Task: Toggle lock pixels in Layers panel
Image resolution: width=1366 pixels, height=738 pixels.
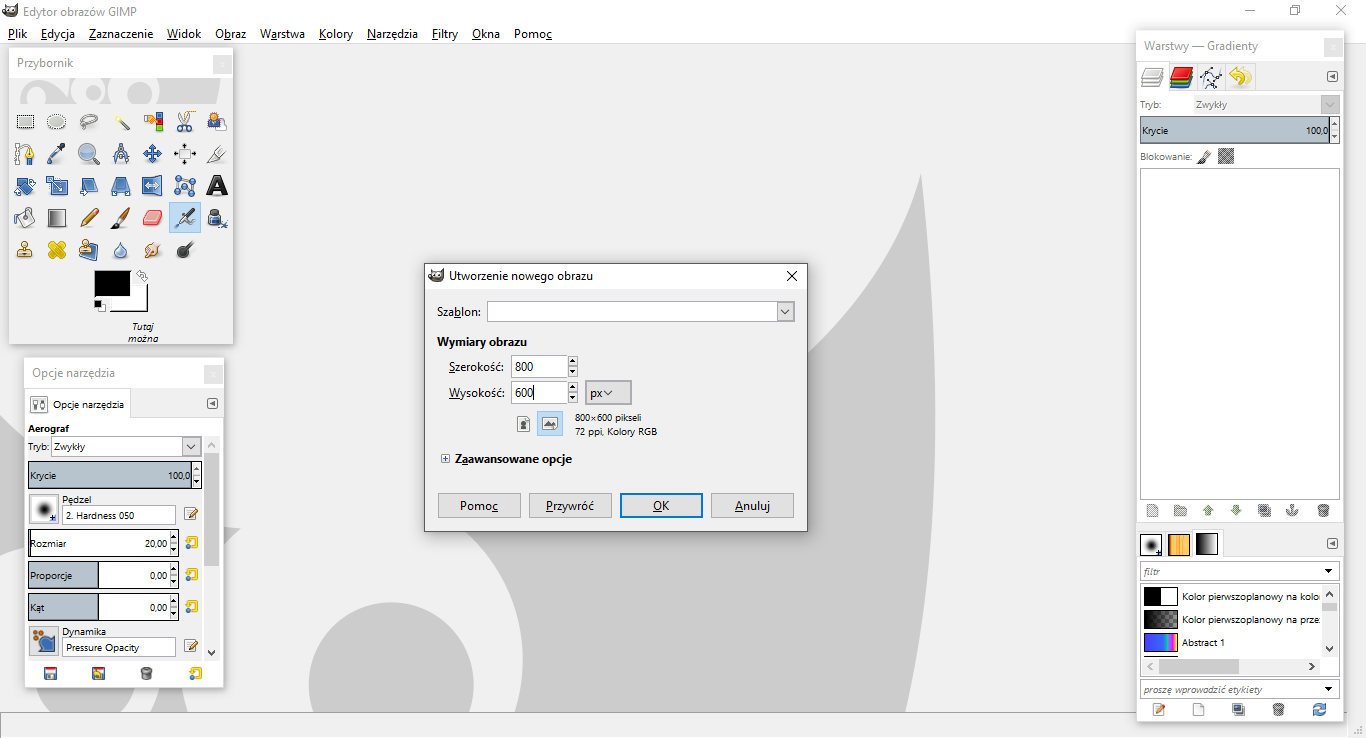Action: tap(1204, 157)
